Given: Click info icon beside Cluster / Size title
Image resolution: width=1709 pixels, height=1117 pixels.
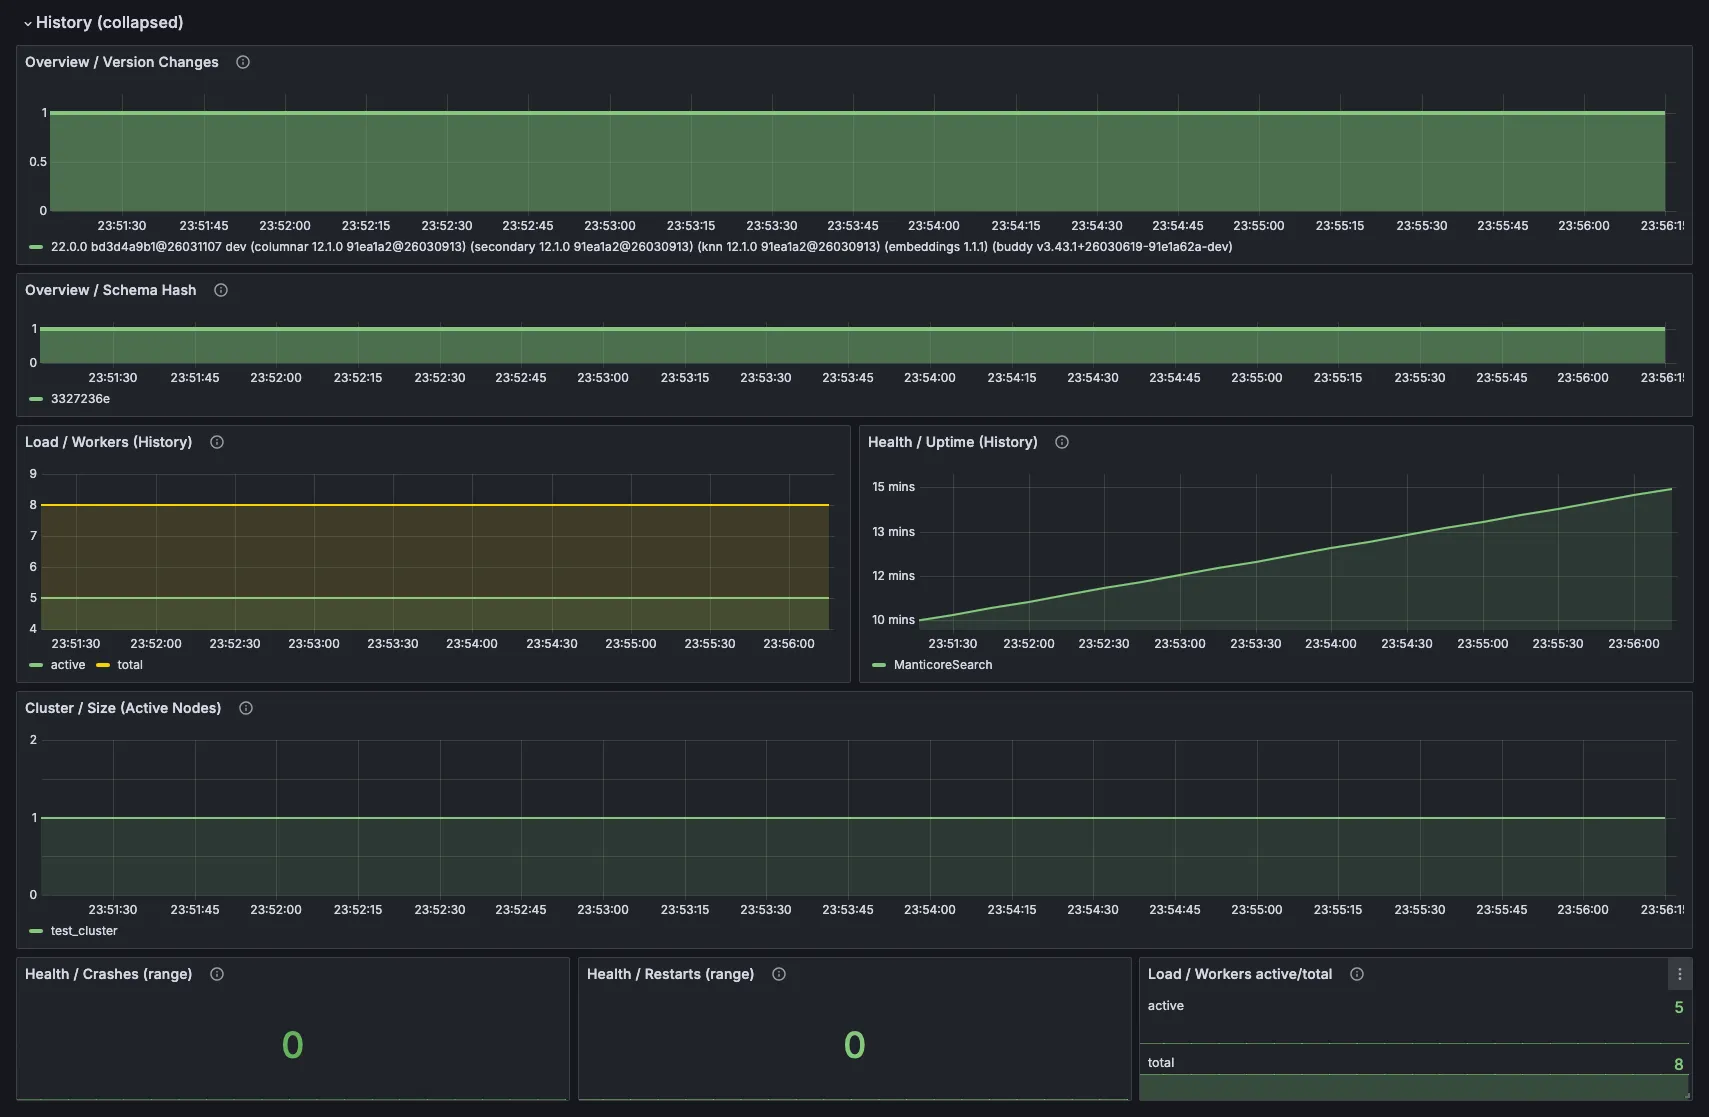Looking at the screenshot, I should [x=246, y=708].
